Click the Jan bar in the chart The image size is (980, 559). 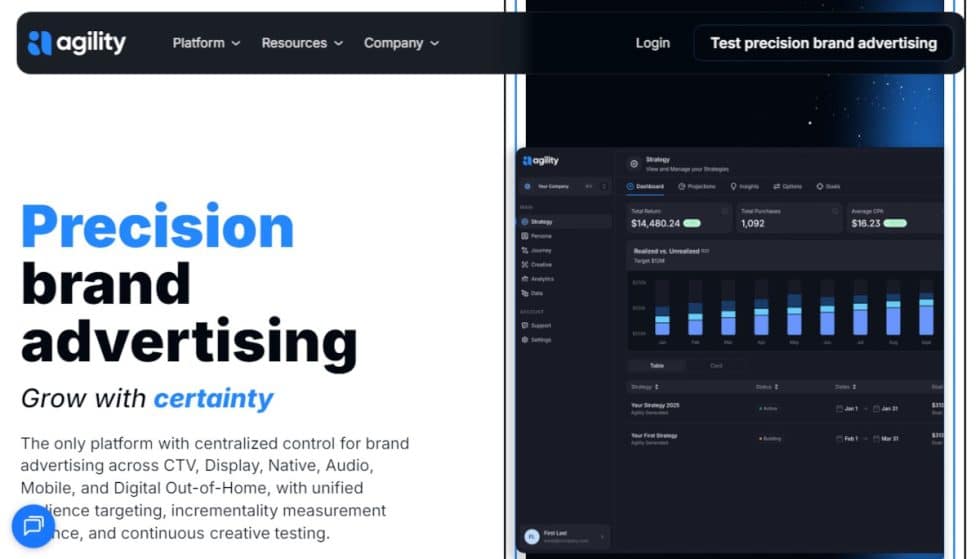(x=662, y=320)
